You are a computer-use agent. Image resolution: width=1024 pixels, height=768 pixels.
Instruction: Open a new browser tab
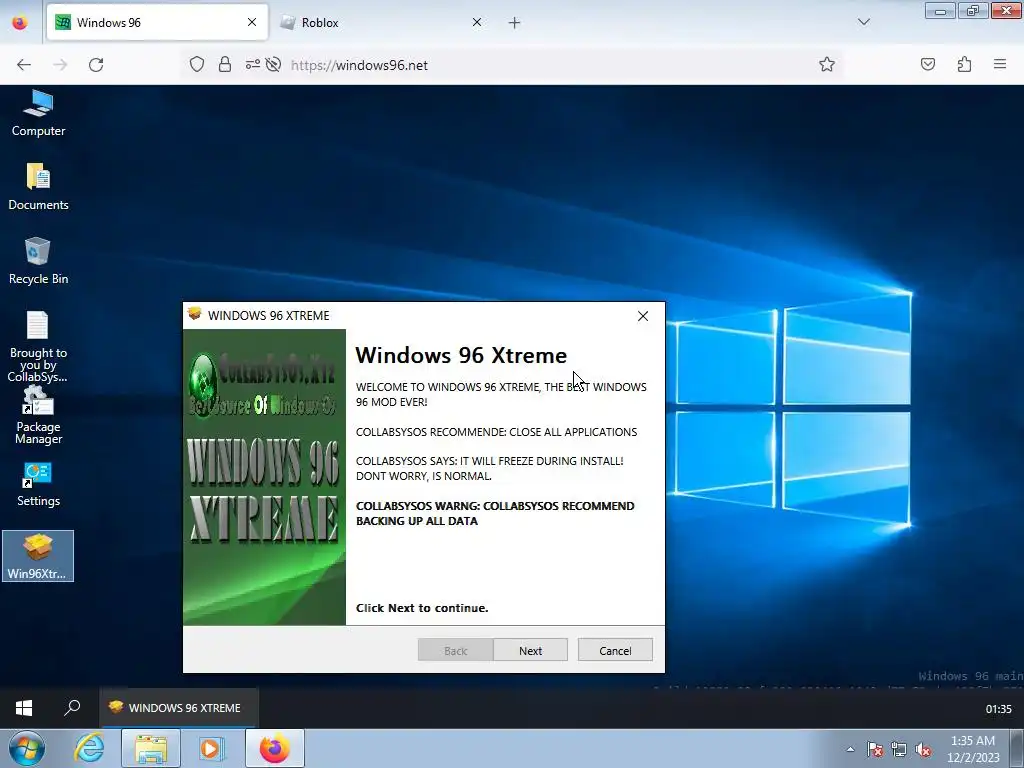(515, 23)
